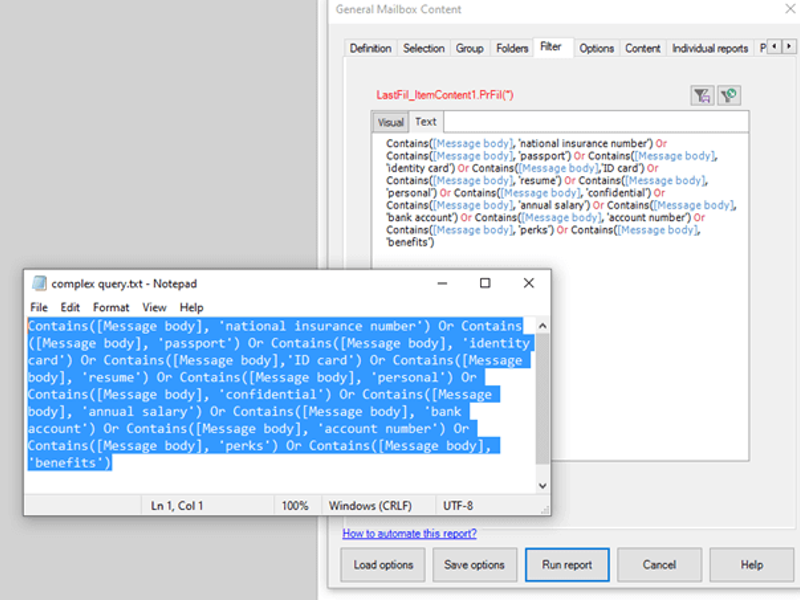Click the filter check icon button

point(729,95)
